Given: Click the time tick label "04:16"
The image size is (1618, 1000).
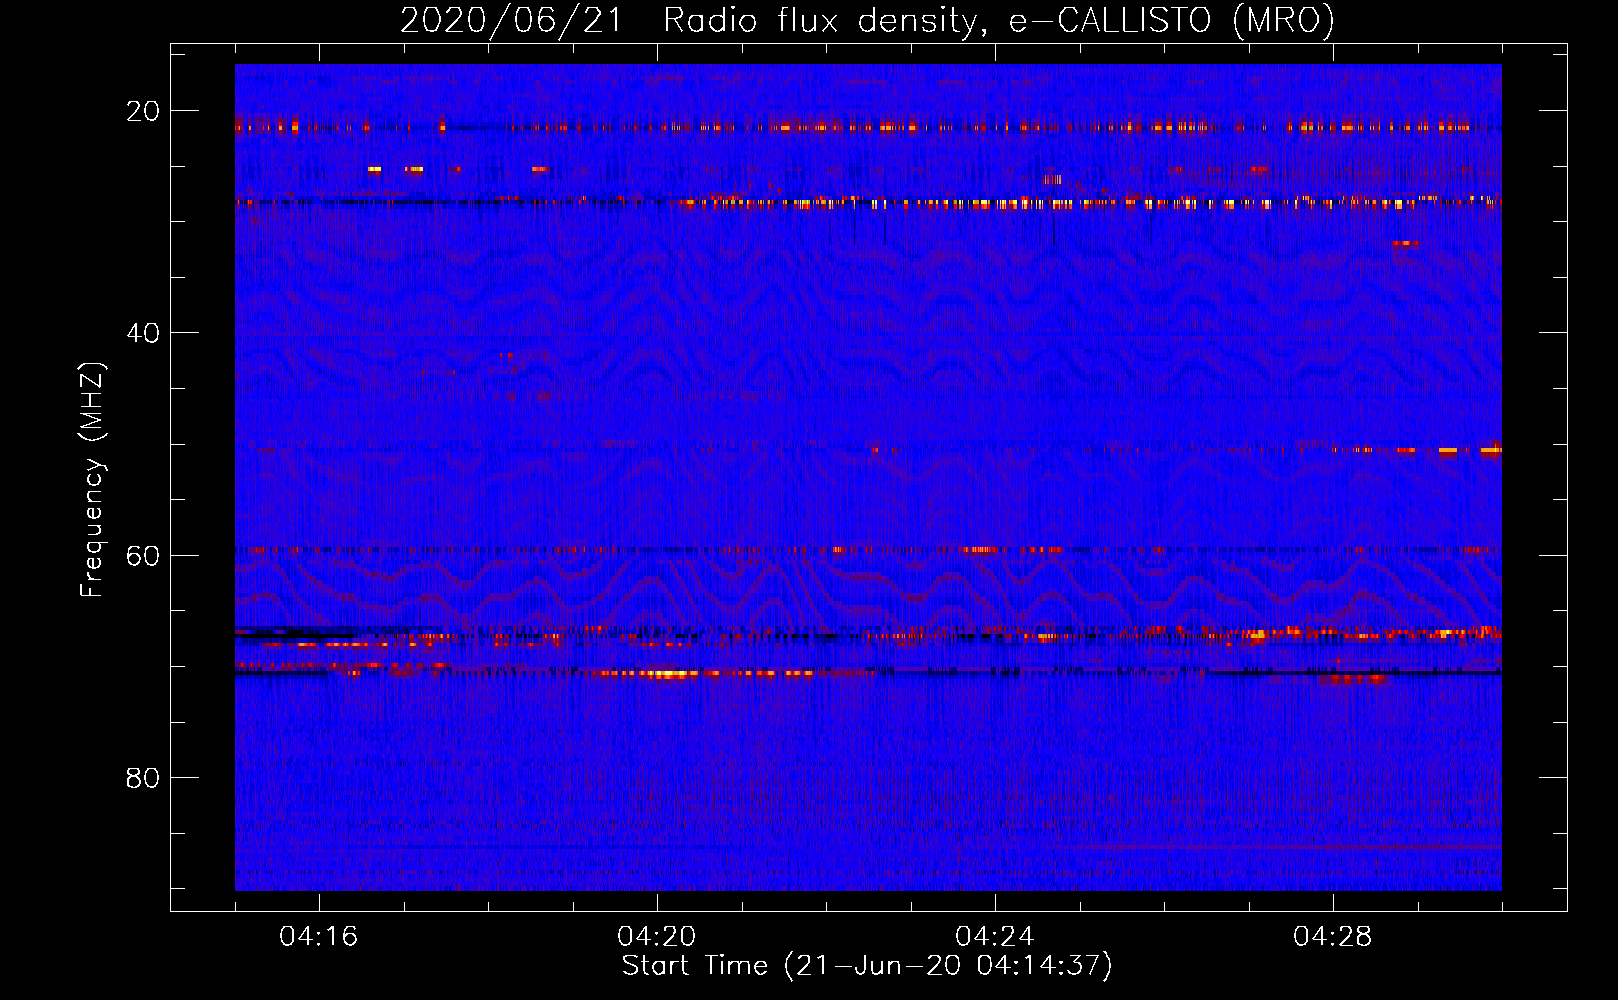Looking at the screenshot, I should tap(319, 936).
